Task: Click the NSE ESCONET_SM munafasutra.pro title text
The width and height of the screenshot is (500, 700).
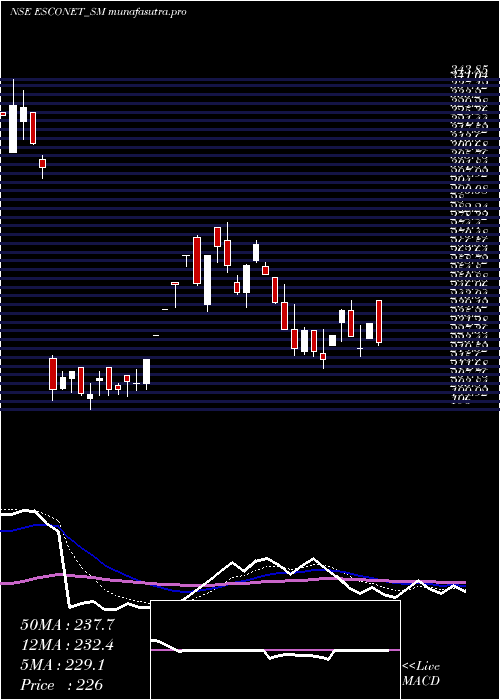Action: coord(98,12)
